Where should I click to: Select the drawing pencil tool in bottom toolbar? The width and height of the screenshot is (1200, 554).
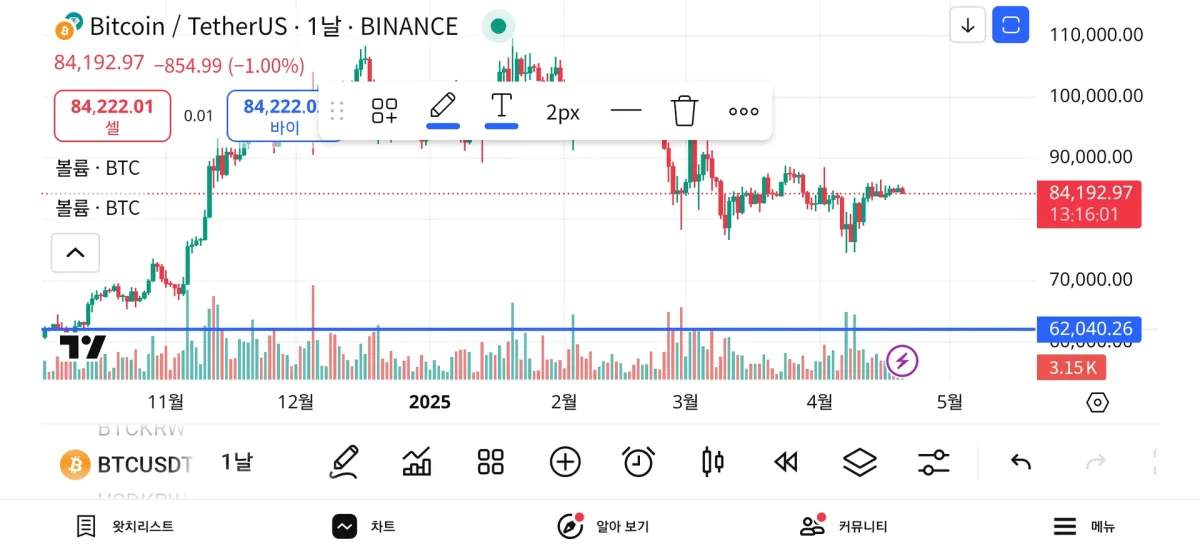[343, 461]
